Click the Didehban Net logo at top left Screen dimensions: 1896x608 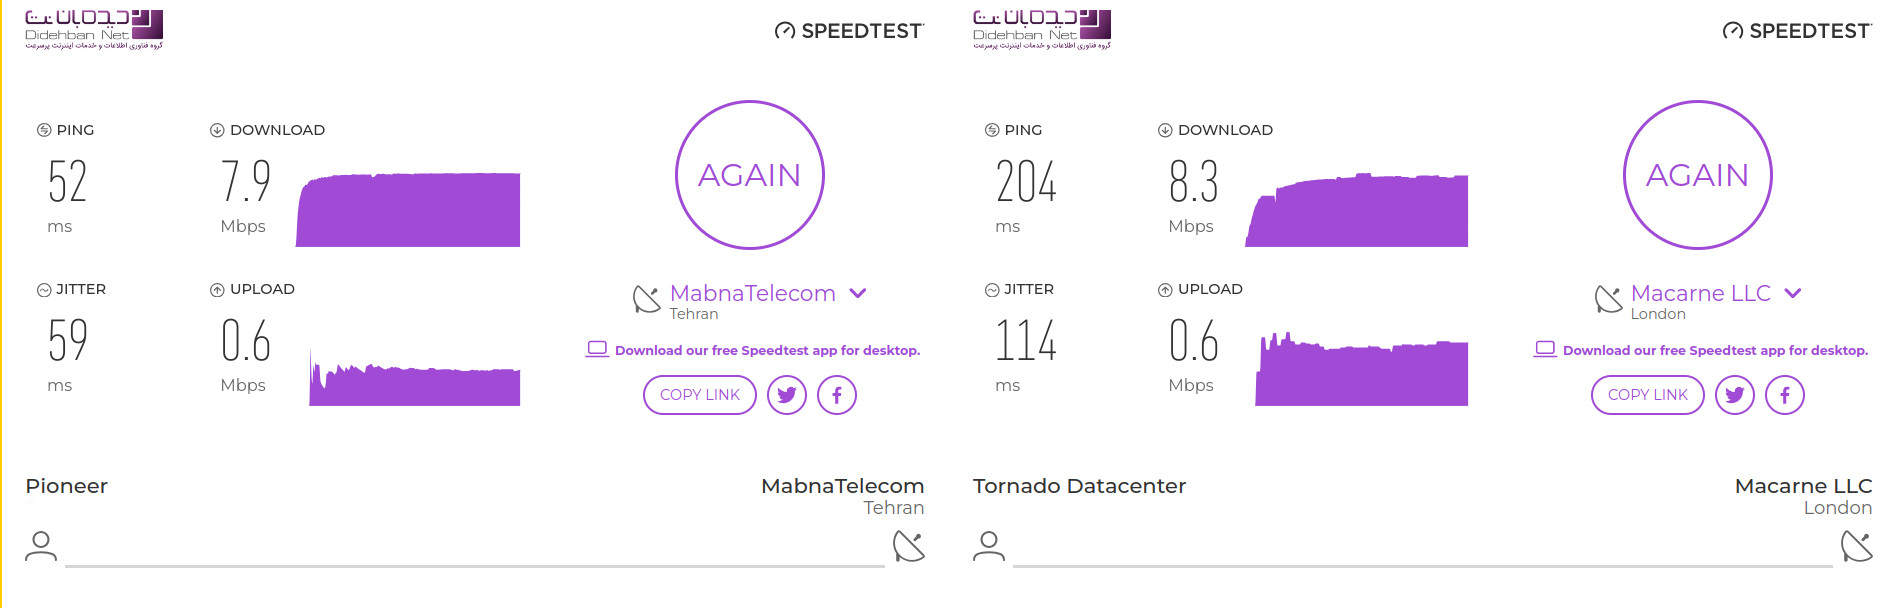tap(94, 29)
